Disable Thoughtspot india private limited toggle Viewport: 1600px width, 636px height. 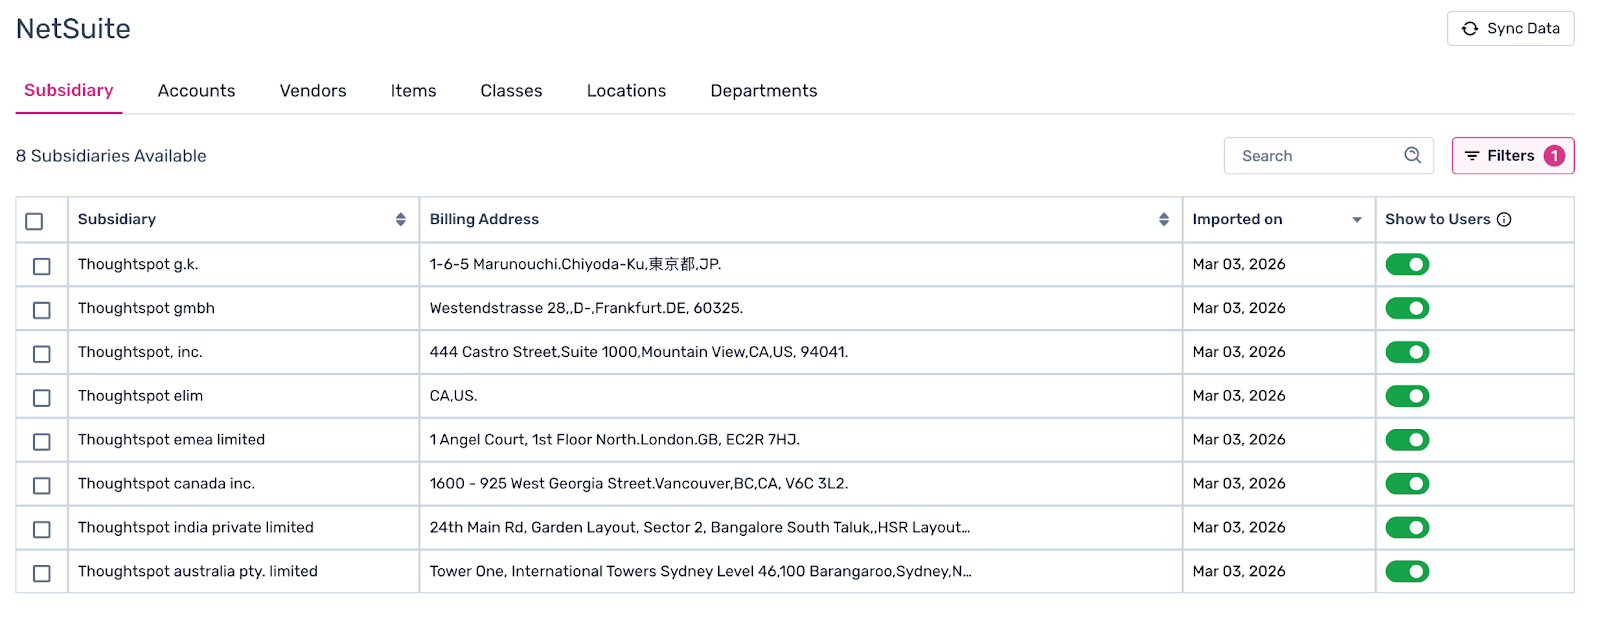(x=1407, y=527)
